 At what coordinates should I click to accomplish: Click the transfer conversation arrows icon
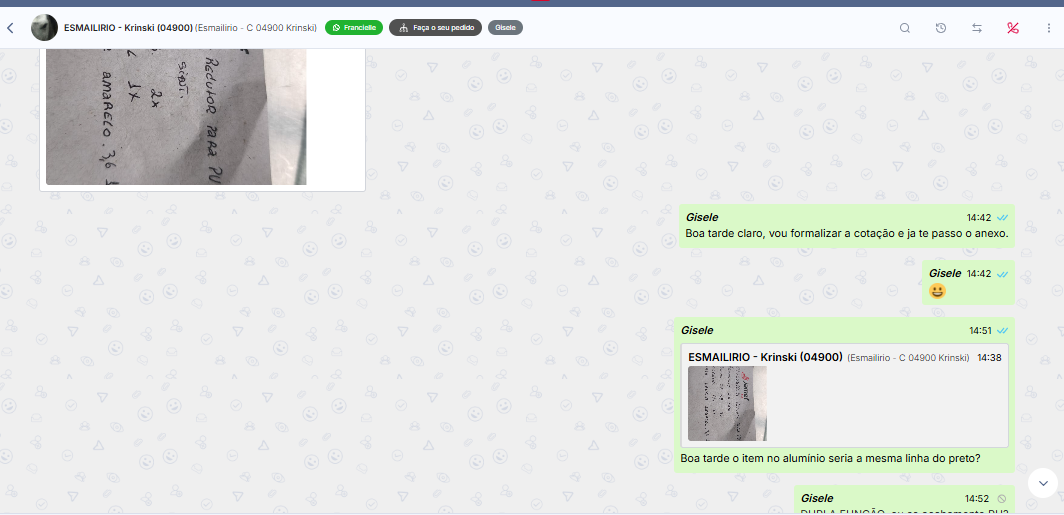977,28
